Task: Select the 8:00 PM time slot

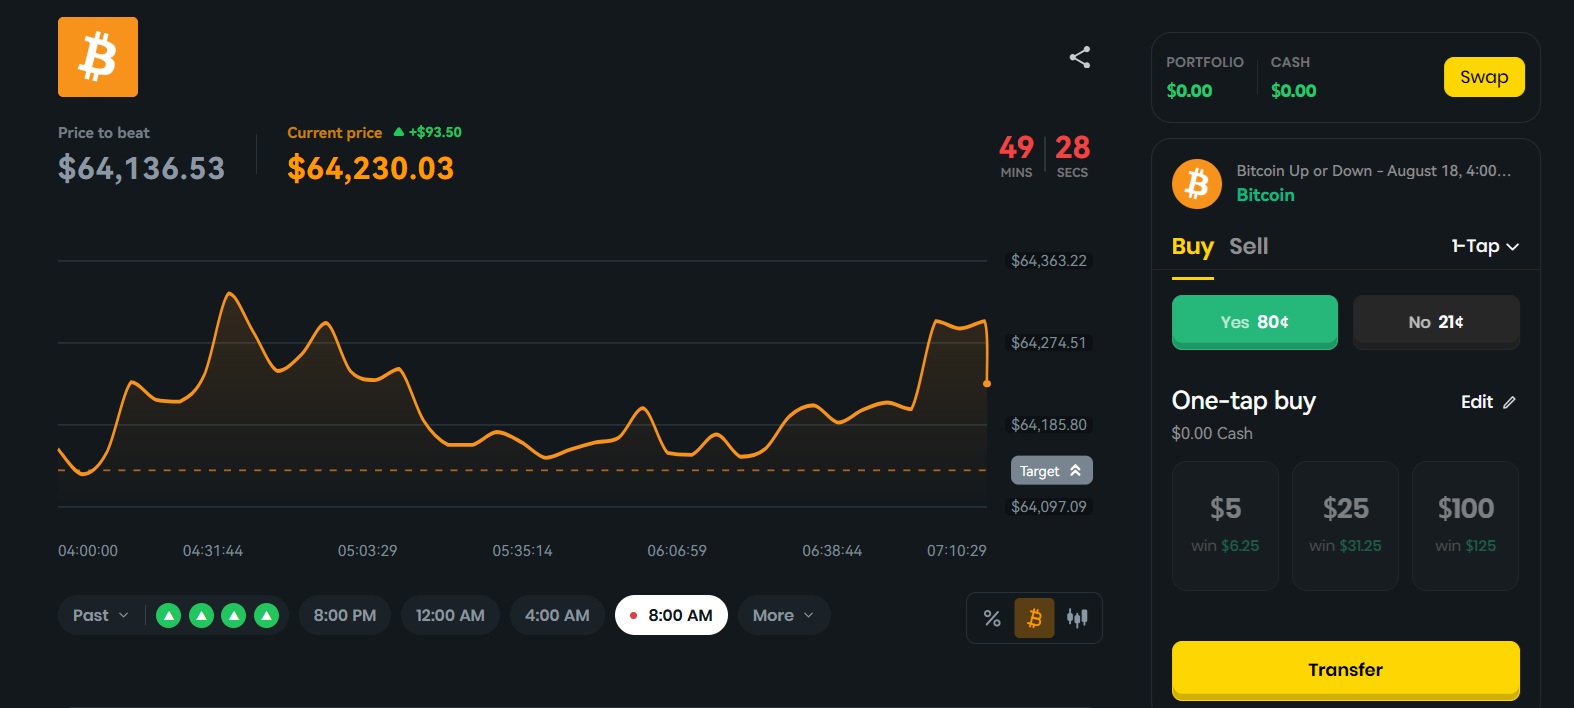Action: tap(345, 615)
